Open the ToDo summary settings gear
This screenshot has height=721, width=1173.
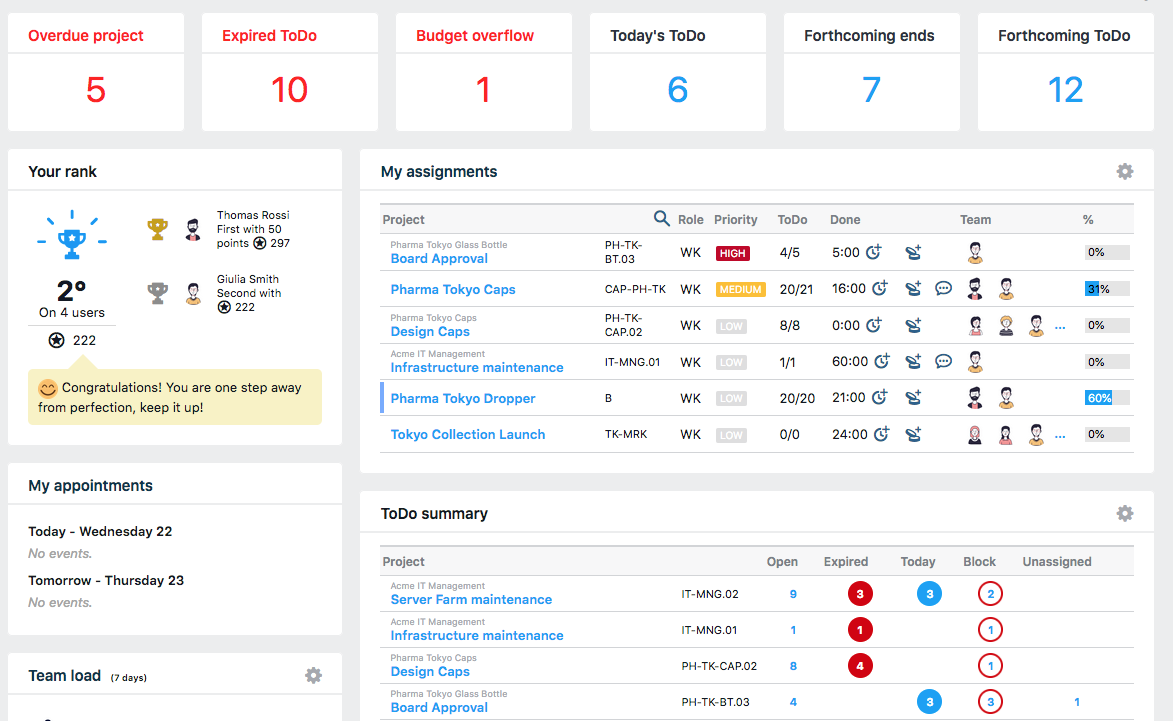(x=1125, y=513)
